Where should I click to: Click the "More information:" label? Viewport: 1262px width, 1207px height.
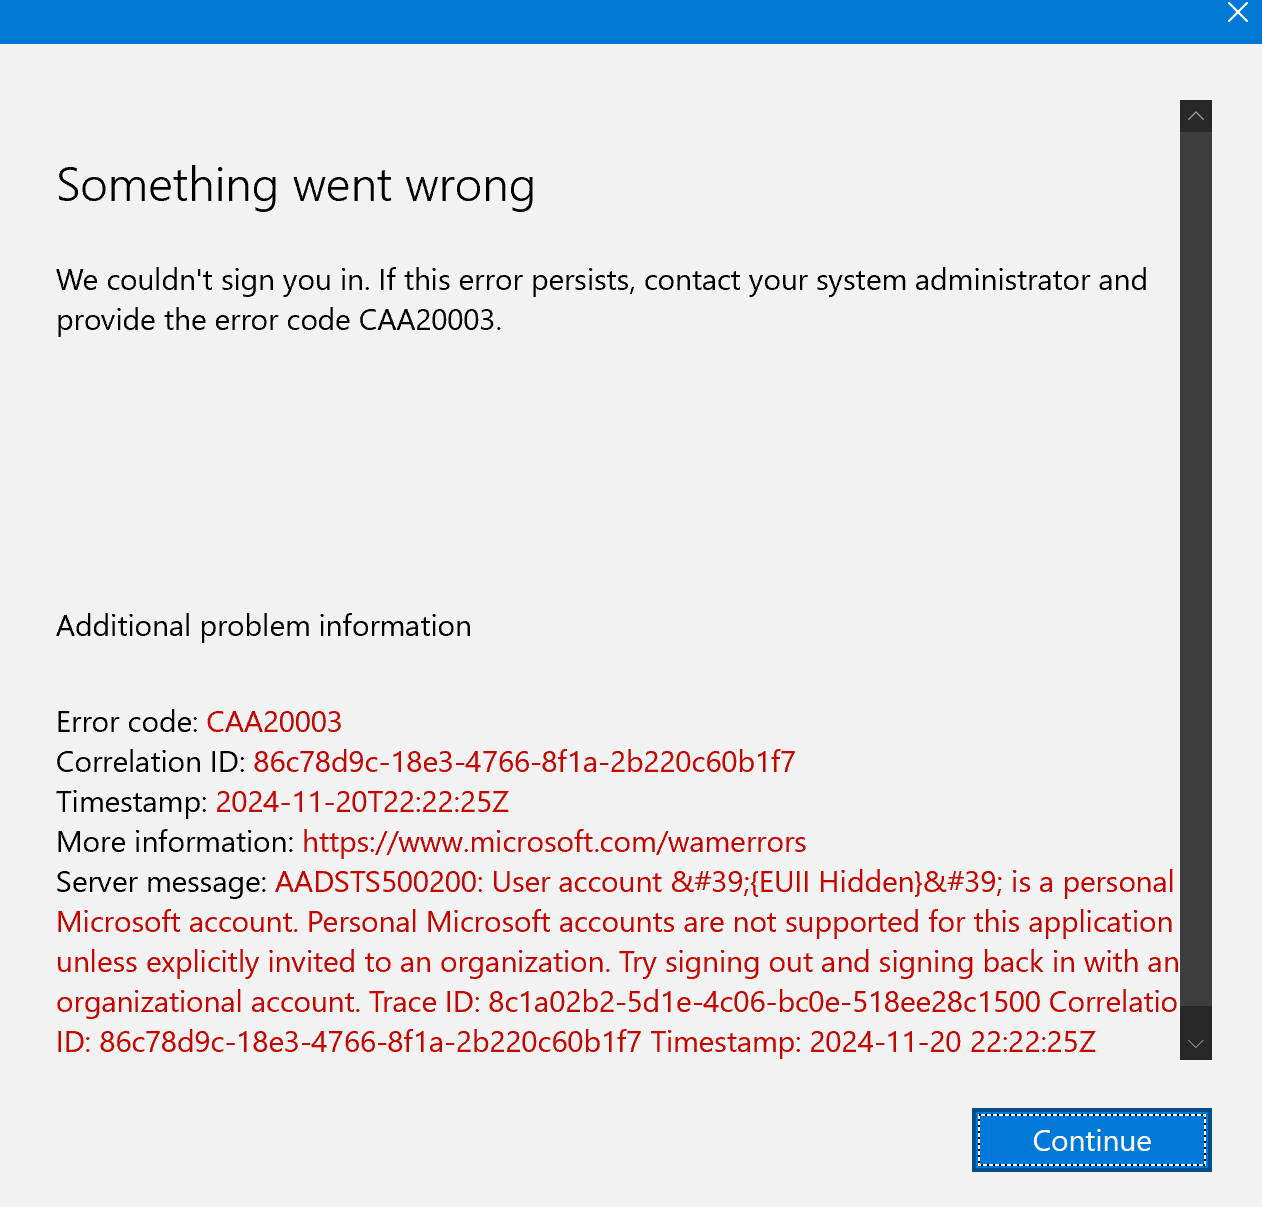pyautogui.click(x=176, y=842)
